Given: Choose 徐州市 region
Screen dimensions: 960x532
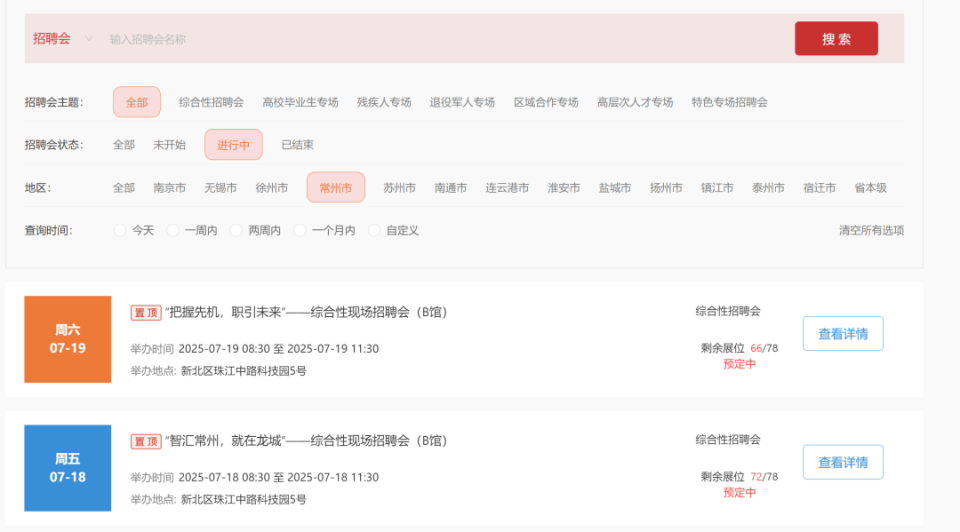Looking at the screenshot, I should pyautogui.click(x=271, y=188).
